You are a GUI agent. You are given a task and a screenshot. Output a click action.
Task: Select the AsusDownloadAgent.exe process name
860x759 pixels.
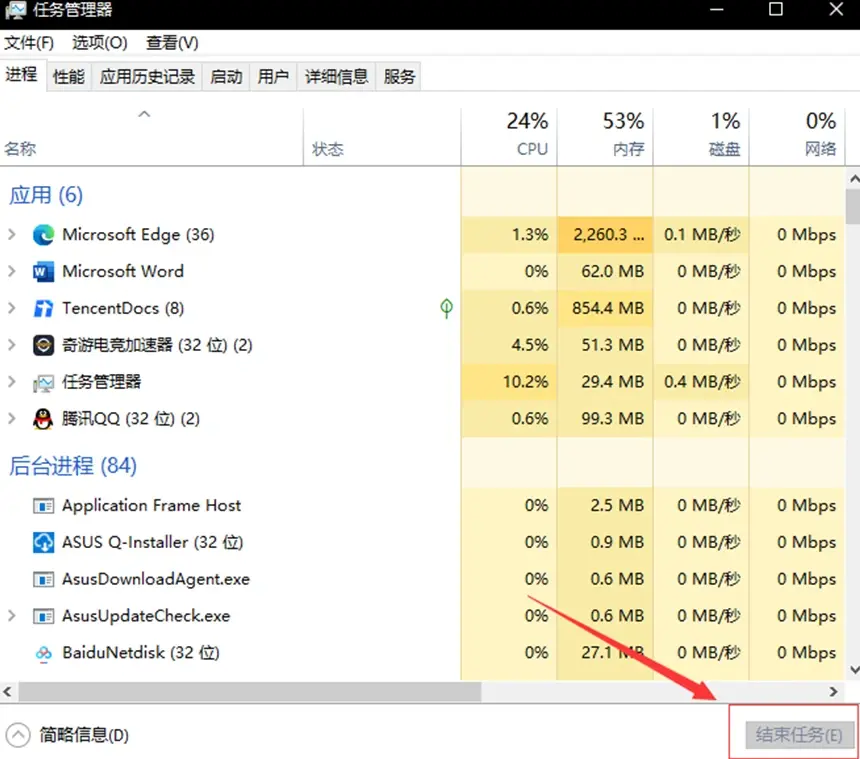156,579
